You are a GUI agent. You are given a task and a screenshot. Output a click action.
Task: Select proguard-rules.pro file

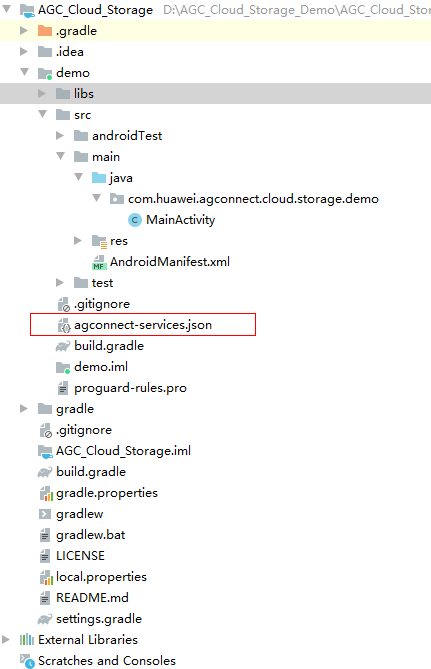point(130,388)
